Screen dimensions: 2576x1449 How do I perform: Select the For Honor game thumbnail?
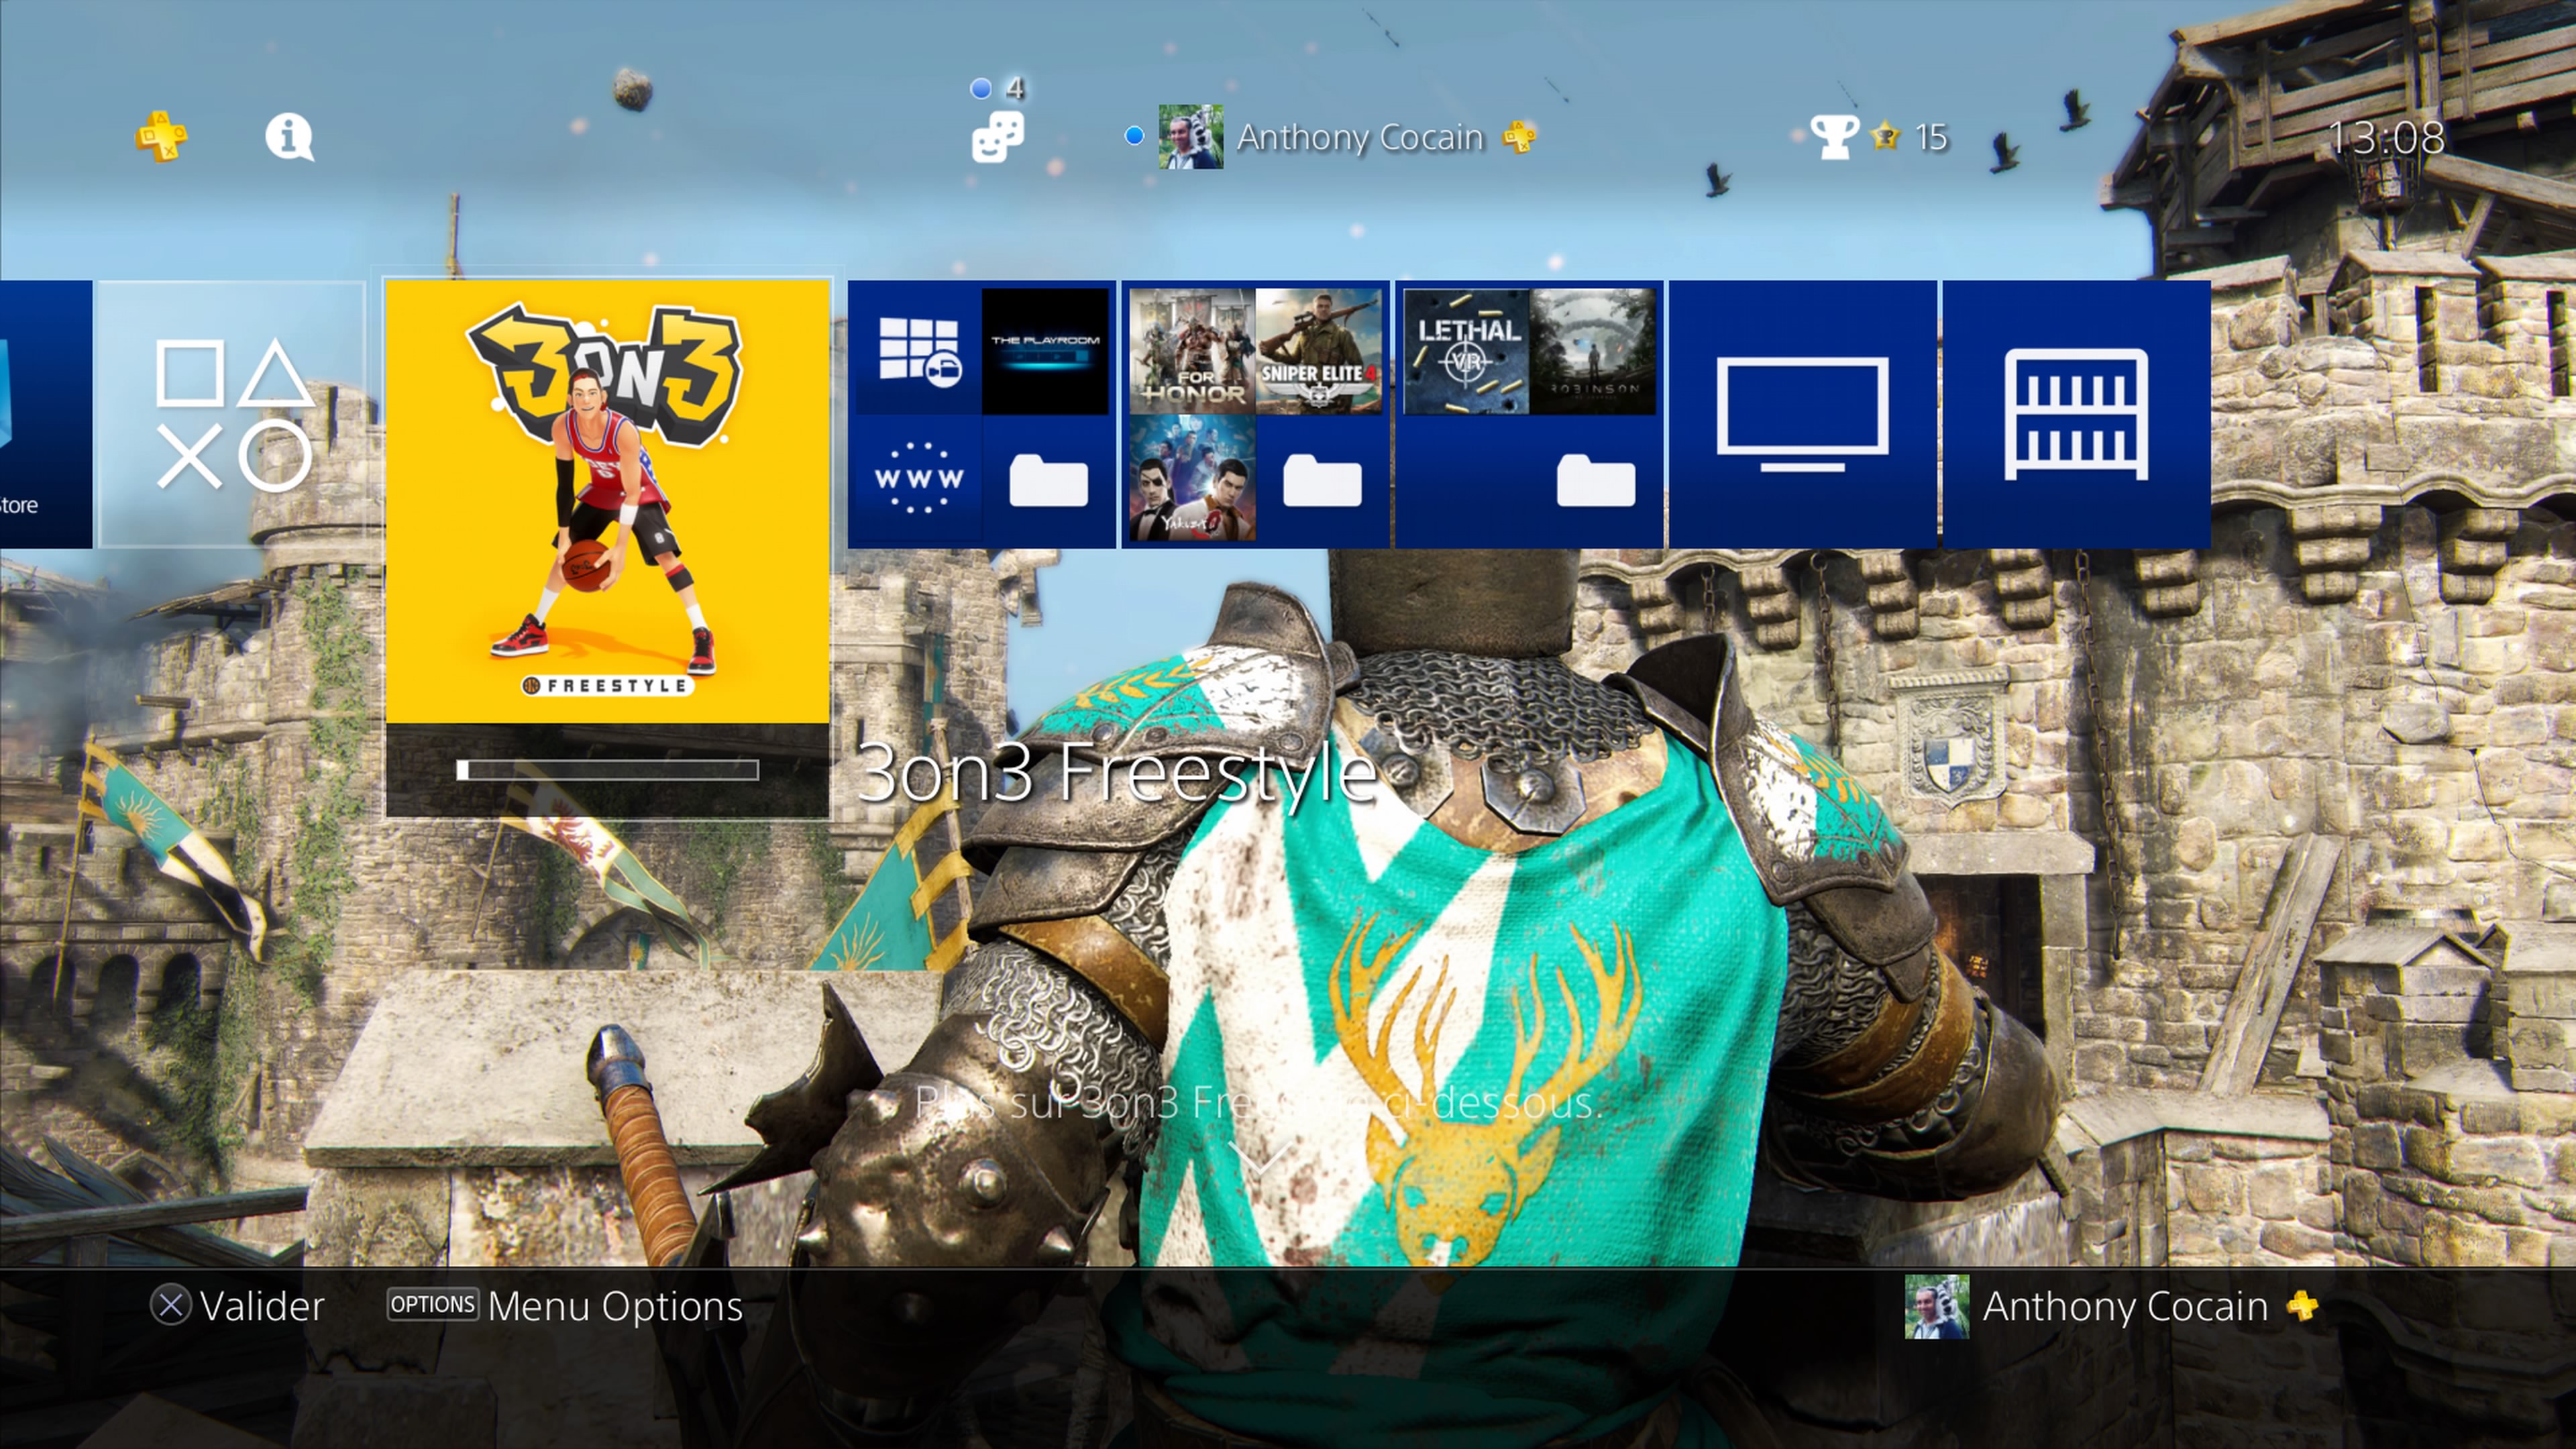click(1192, 351)
